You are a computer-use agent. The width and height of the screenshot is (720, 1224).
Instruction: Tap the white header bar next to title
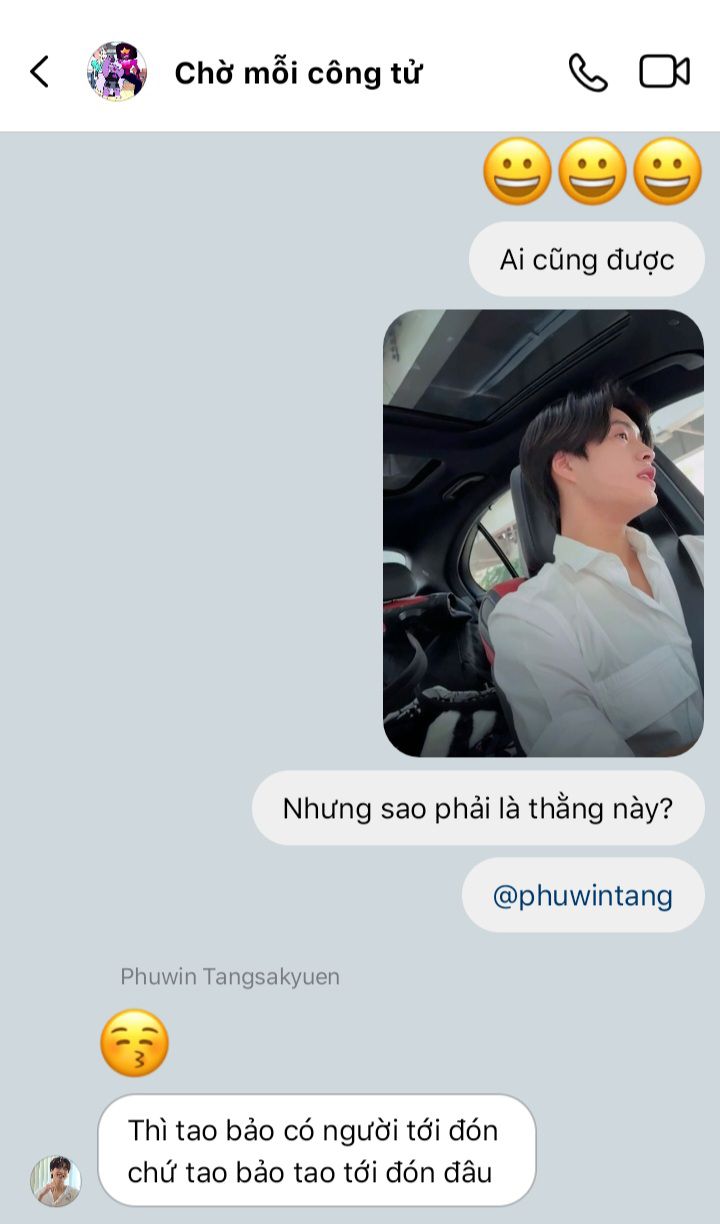point(495,72)
